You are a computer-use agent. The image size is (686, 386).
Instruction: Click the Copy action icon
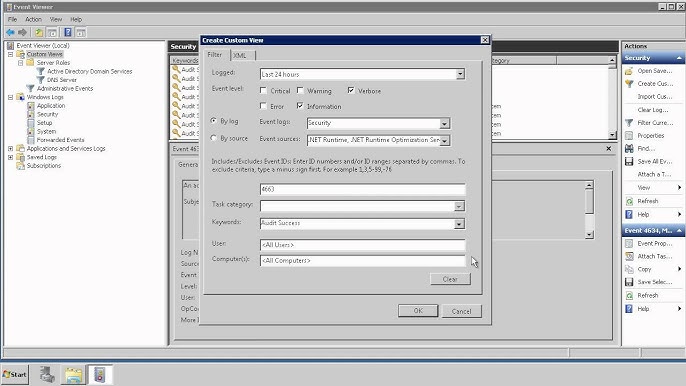(629, 269)
